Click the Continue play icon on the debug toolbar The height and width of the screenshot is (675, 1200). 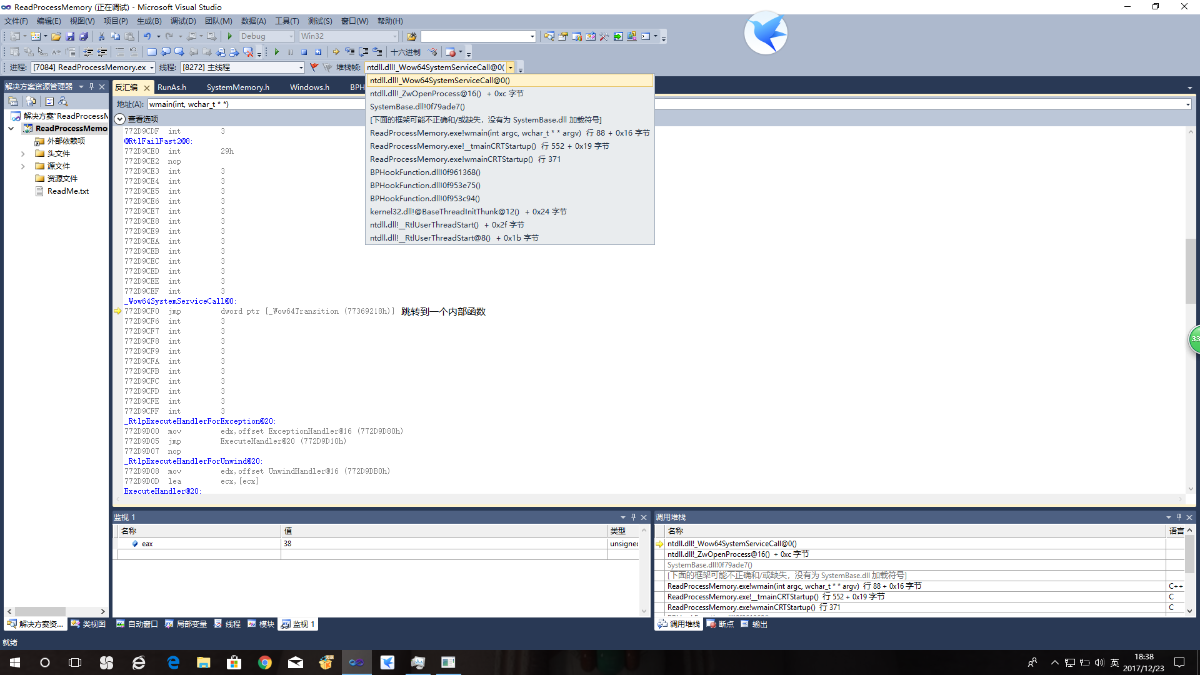pyautogui.click(x=276, y=51)
